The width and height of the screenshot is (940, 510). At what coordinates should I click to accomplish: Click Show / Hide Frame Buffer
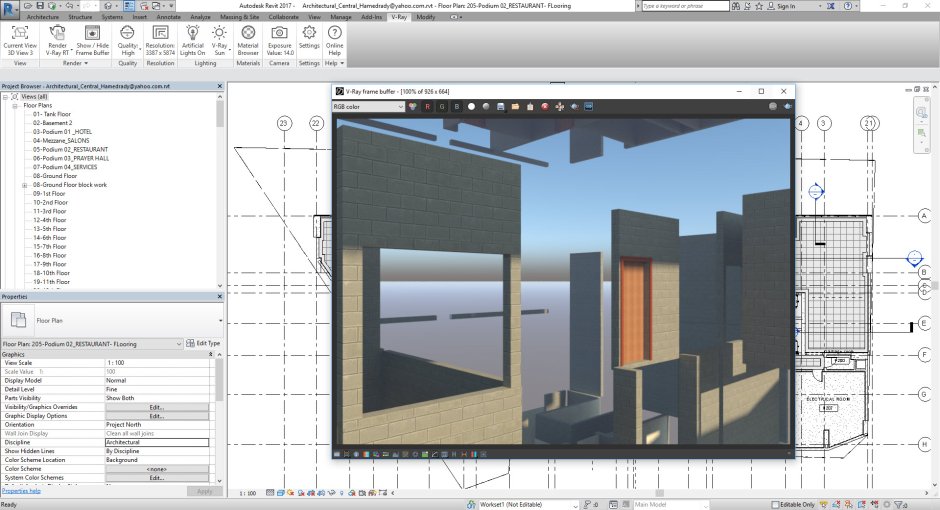pos(93,33)
